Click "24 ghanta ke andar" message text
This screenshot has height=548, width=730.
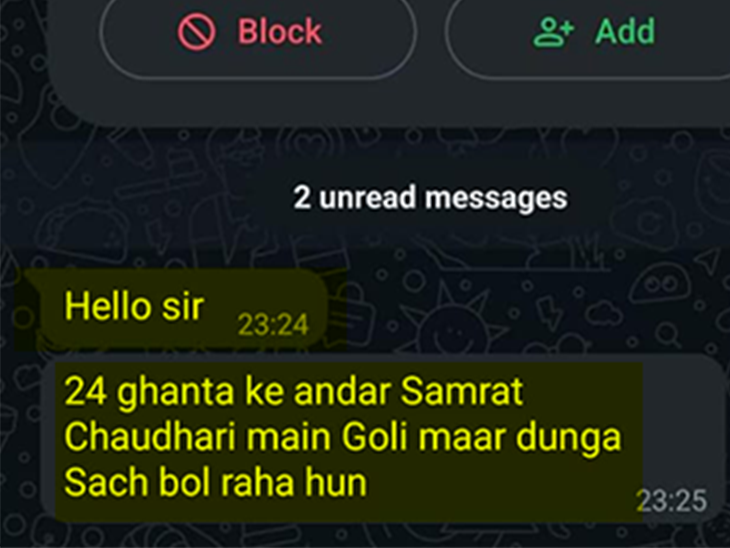228,391
